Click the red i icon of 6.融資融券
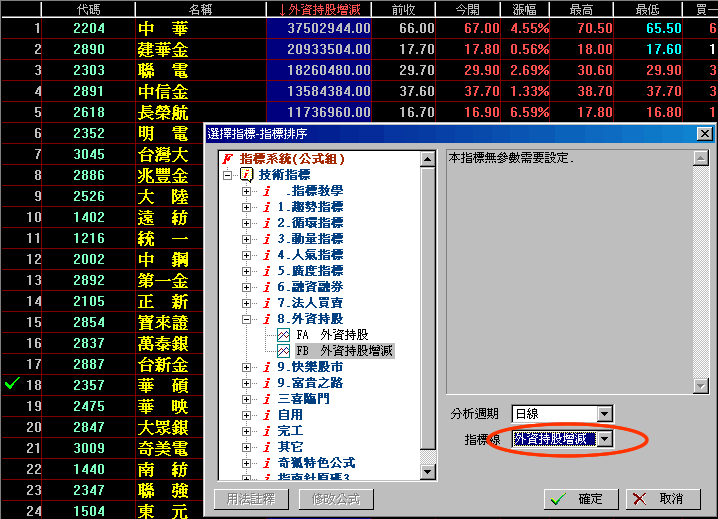718x519 pixels. coord(267,287)
